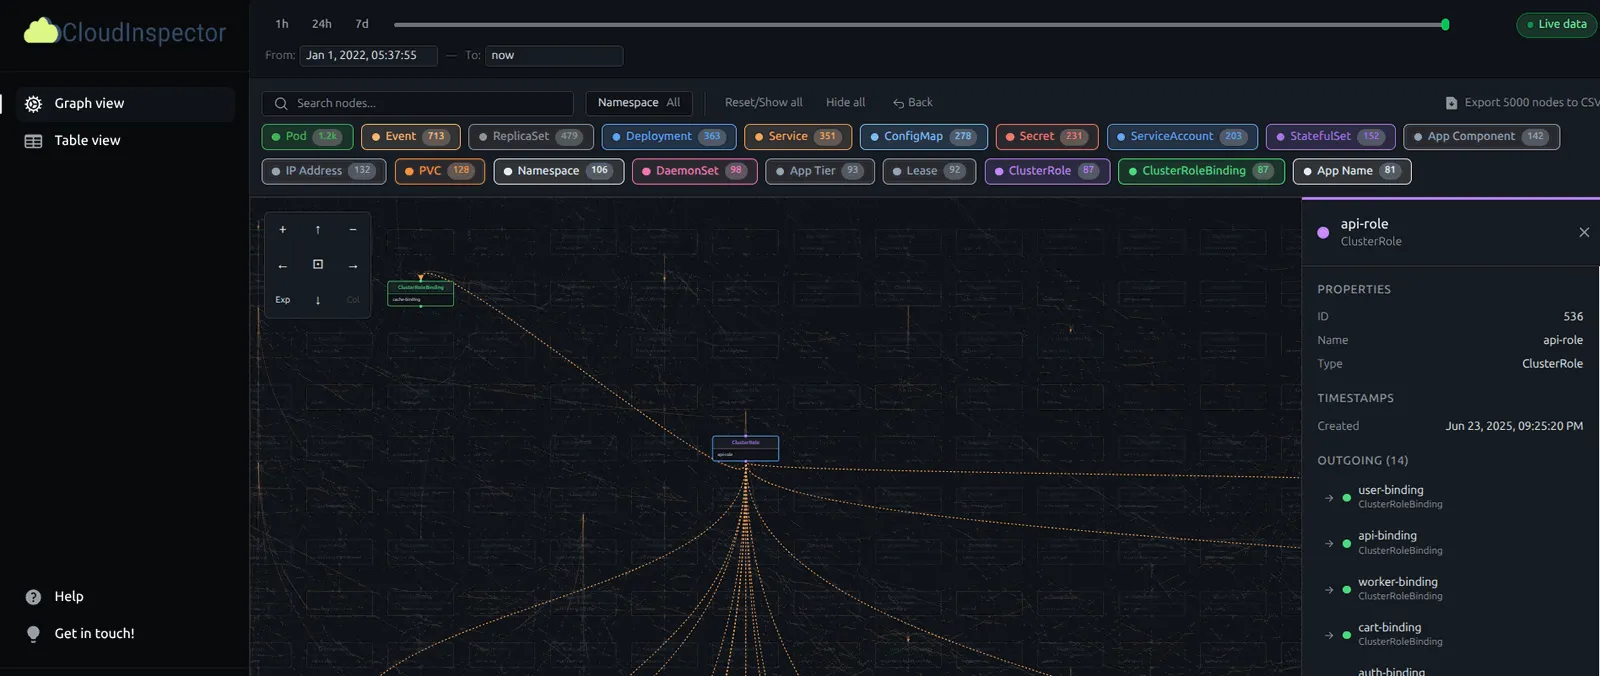Follow arrow to user-binding node
The height and width of the screenshot is (676, 1600).
[1329, 498]
